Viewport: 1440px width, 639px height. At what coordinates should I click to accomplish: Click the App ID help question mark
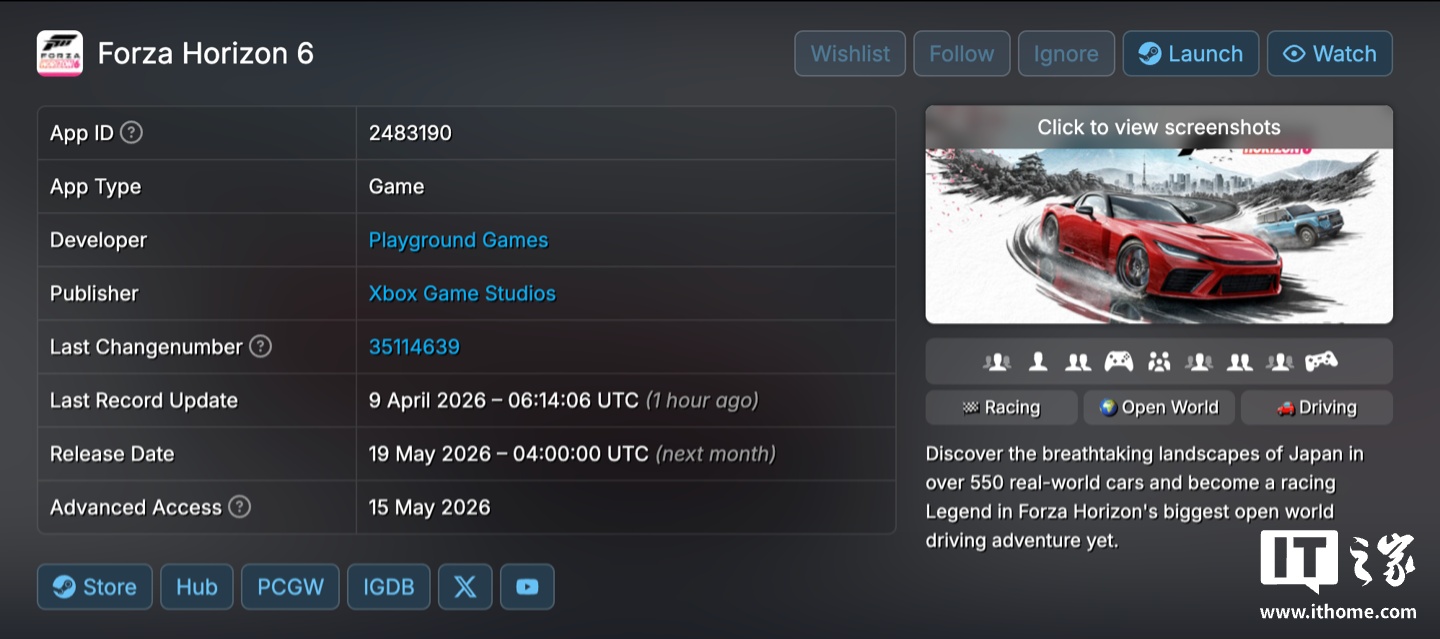click(x=131, y=132)
